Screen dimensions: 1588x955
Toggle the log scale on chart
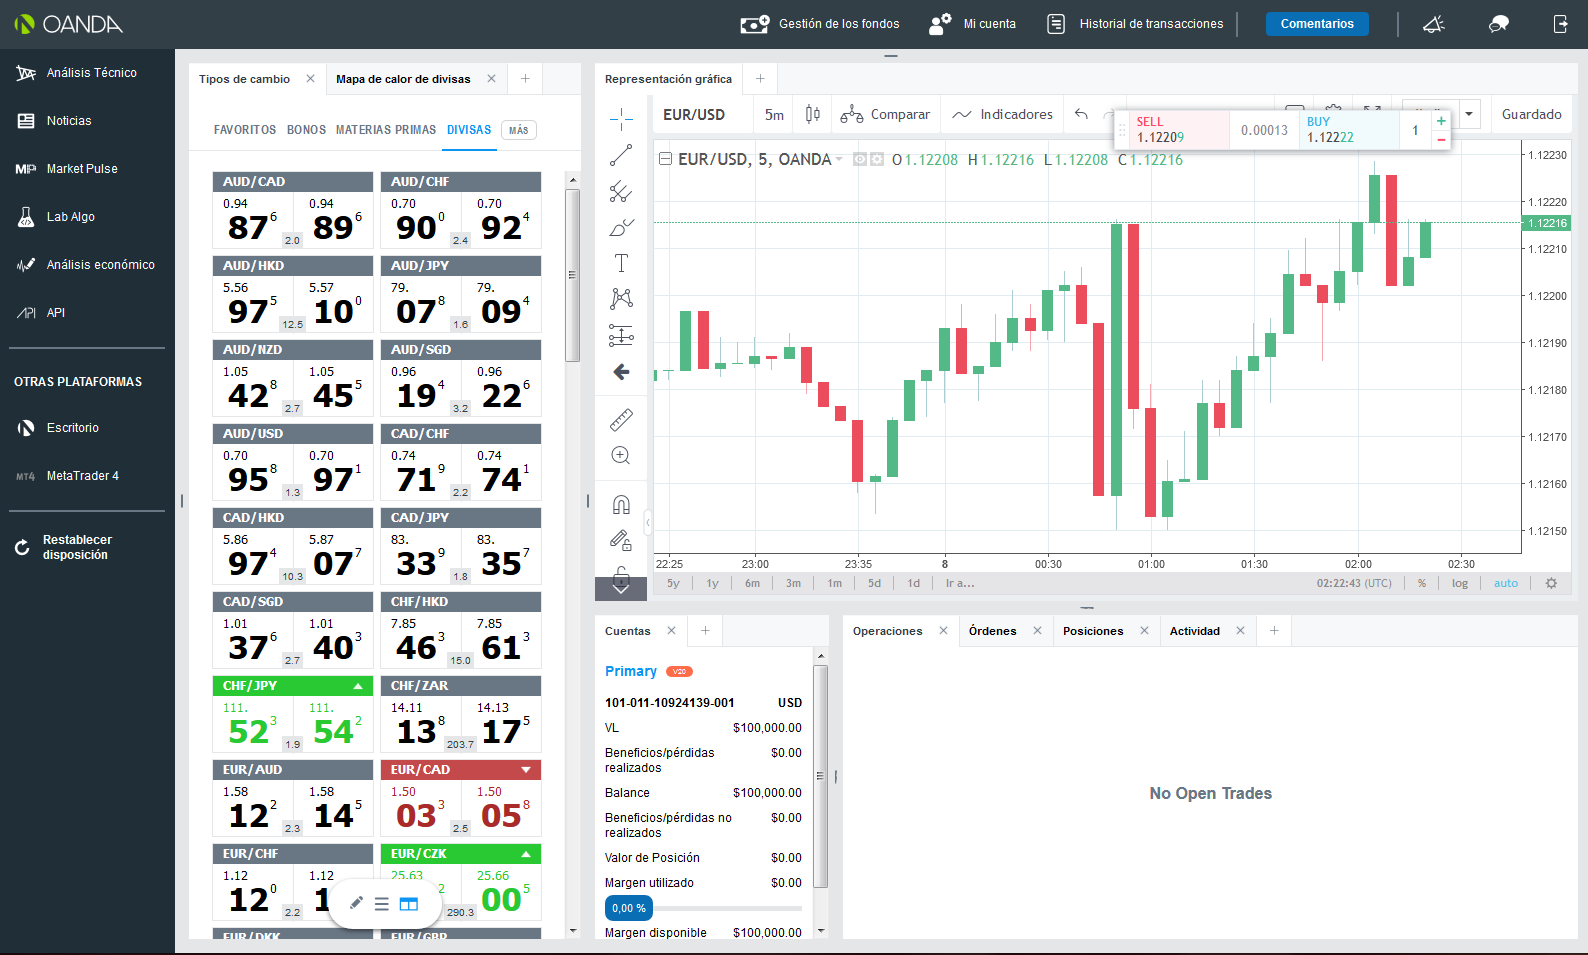point(1460,583)
